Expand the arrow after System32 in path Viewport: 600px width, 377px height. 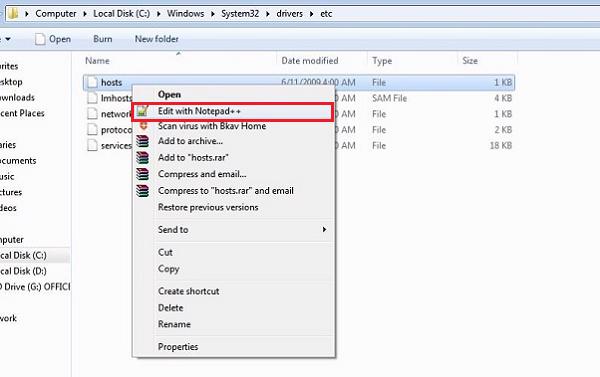pos(268,14)
